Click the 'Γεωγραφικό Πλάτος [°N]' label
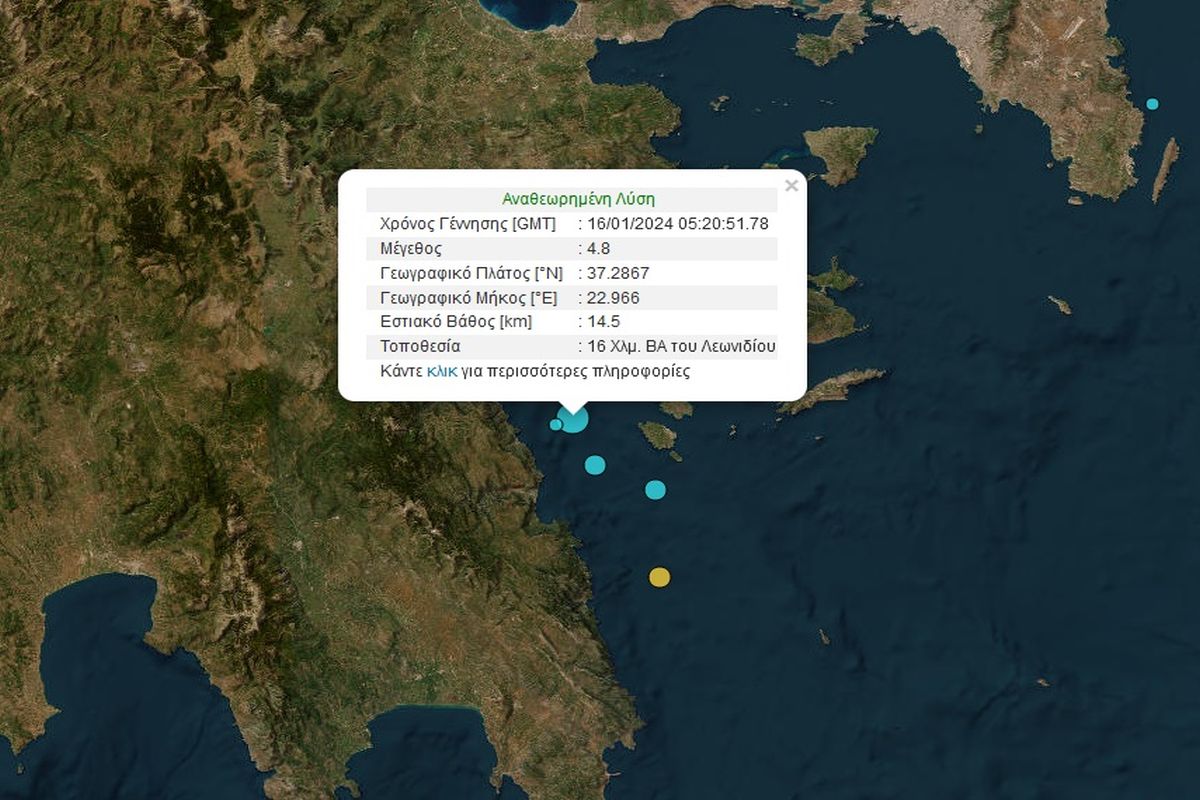Image resolution: width=1200 pixels, height=800 pixels. 471,273
